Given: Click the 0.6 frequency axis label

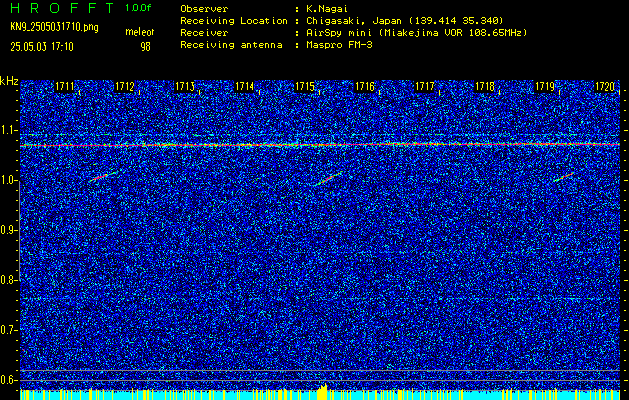Looking at the screenshot, I should pyautogui.click(x=9, y=380).
